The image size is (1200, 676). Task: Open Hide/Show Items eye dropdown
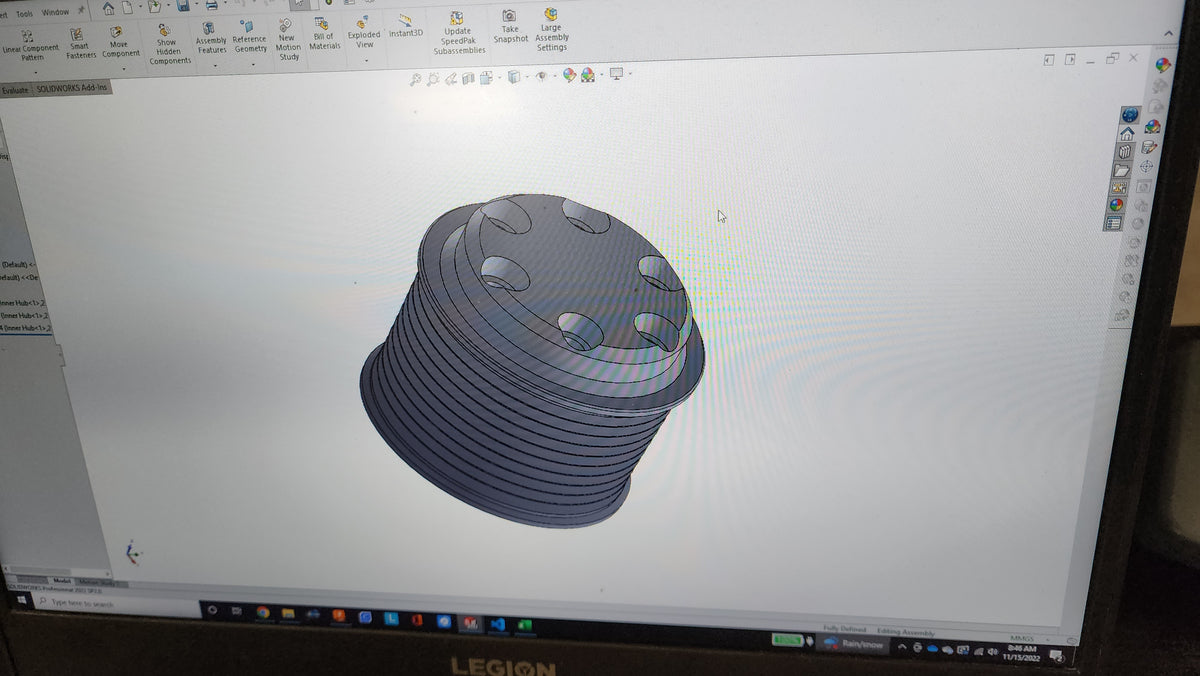(543, 76)
